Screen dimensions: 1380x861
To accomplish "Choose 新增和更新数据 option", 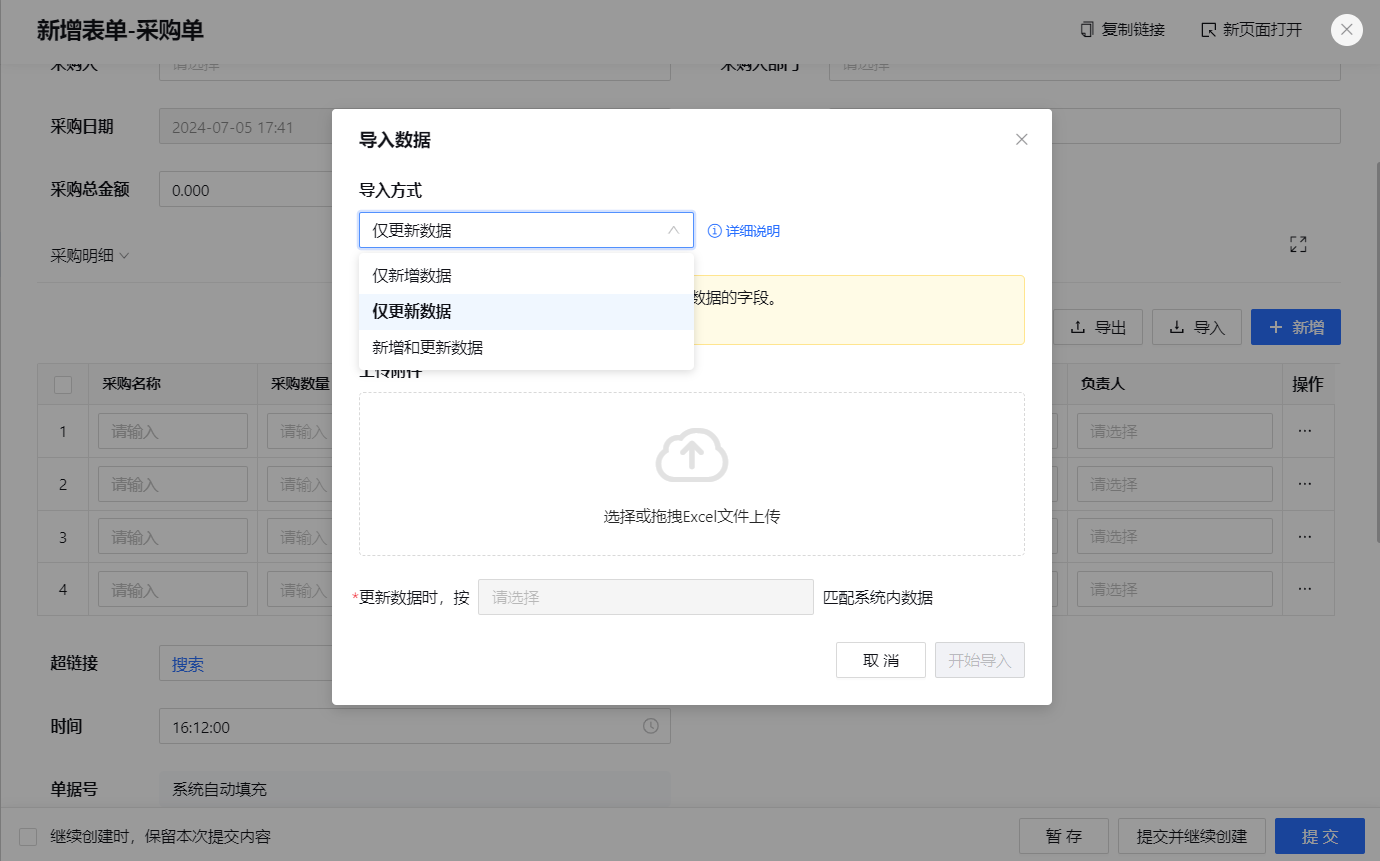I will point(526,348).
